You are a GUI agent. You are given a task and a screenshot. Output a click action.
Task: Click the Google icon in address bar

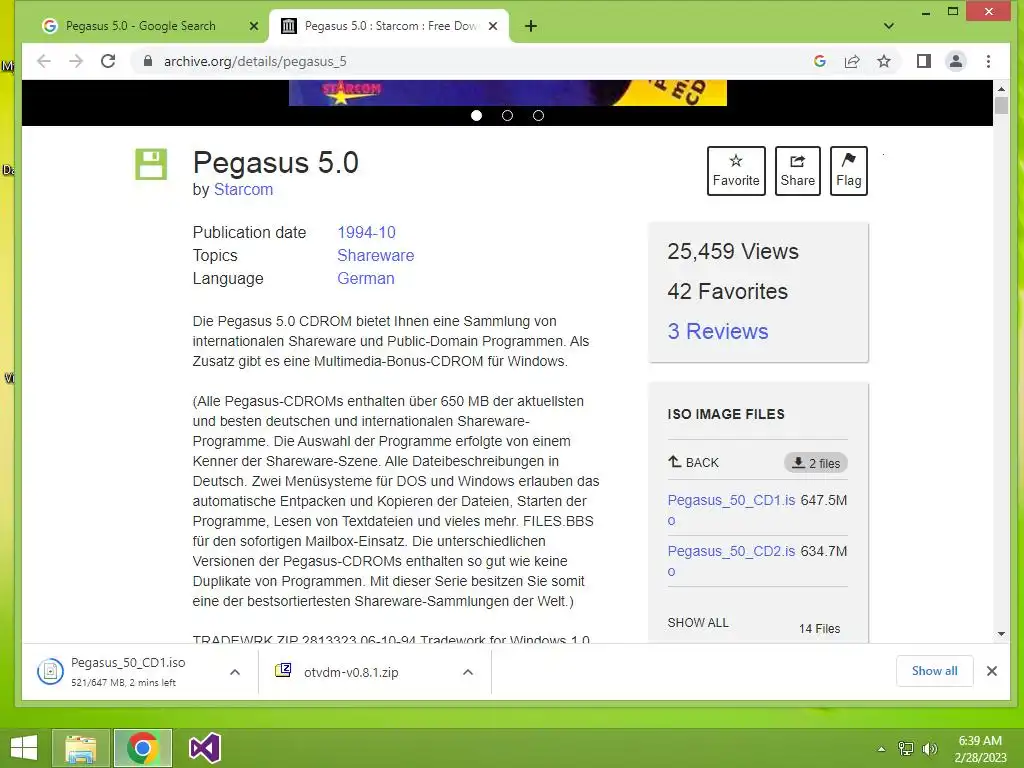tap(820, 61)
